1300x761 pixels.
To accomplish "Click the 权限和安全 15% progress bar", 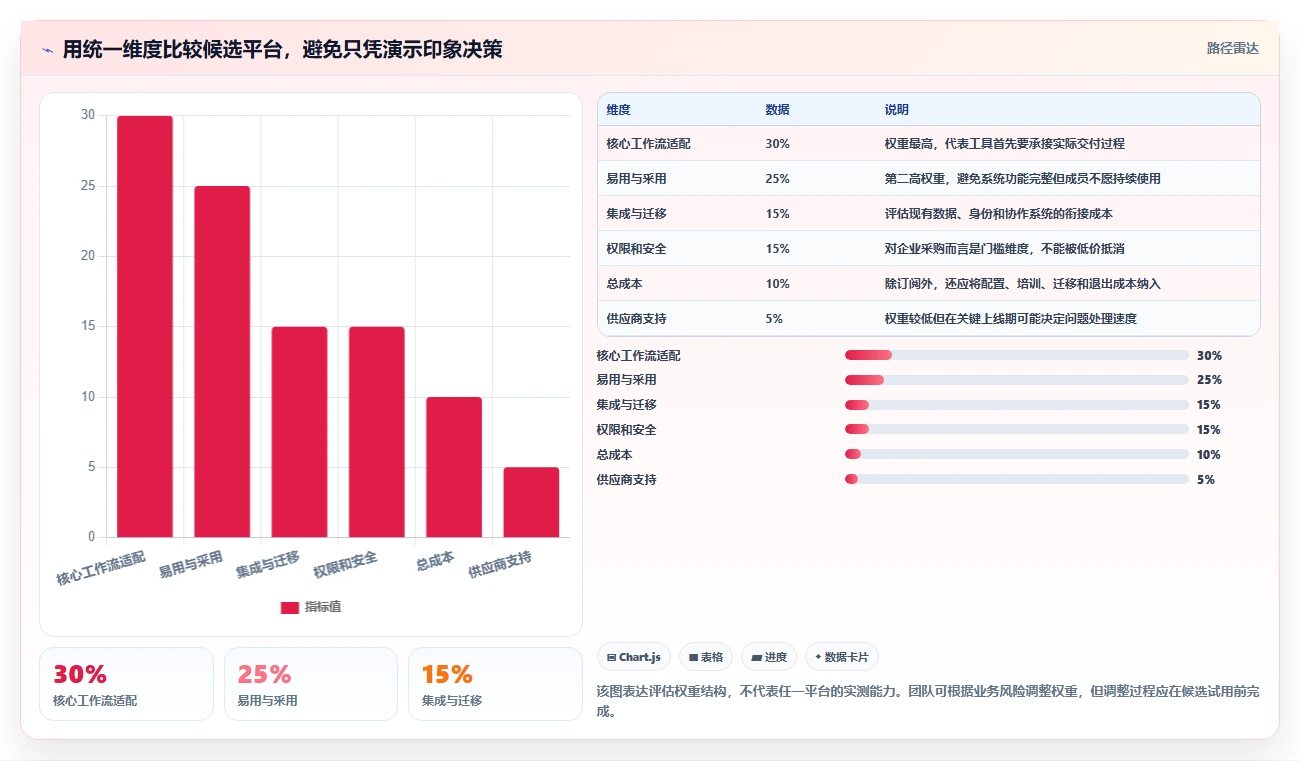I will point(1017,430).
